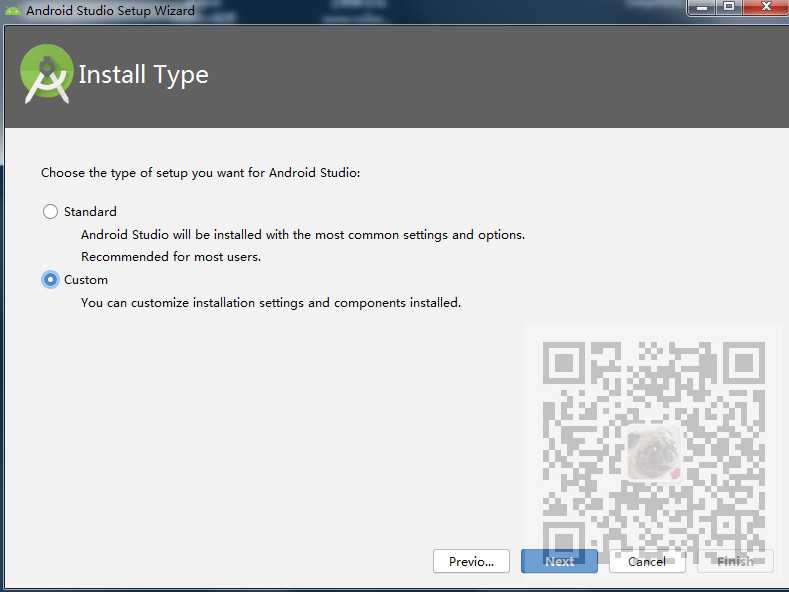Image resolution: width=789 pixels, height=592 pixels.
Task: Select the Custom install type radio button
Action: tap(50, 279)
